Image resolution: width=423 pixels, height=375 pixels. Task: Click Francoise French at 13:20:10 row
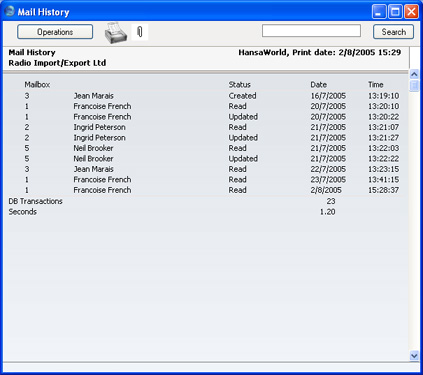click(x=102, y=106)
